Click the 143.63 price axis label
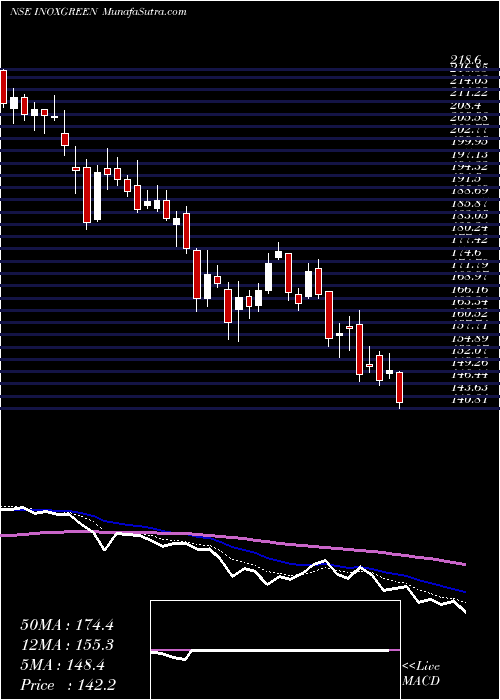The height and width of the screenshot is (700, 500). click(x=469, y=388)
